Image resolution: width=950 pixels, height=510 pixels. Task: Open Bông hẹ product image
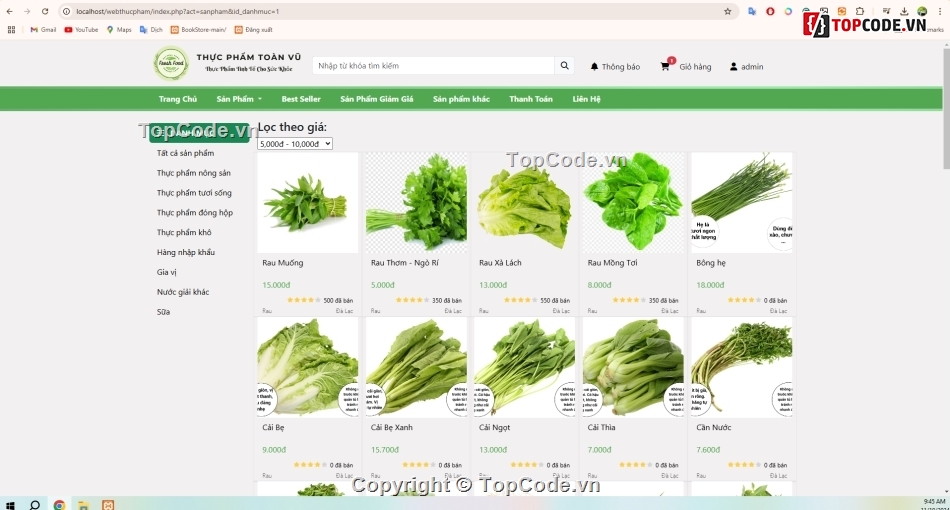pos(742,202)
